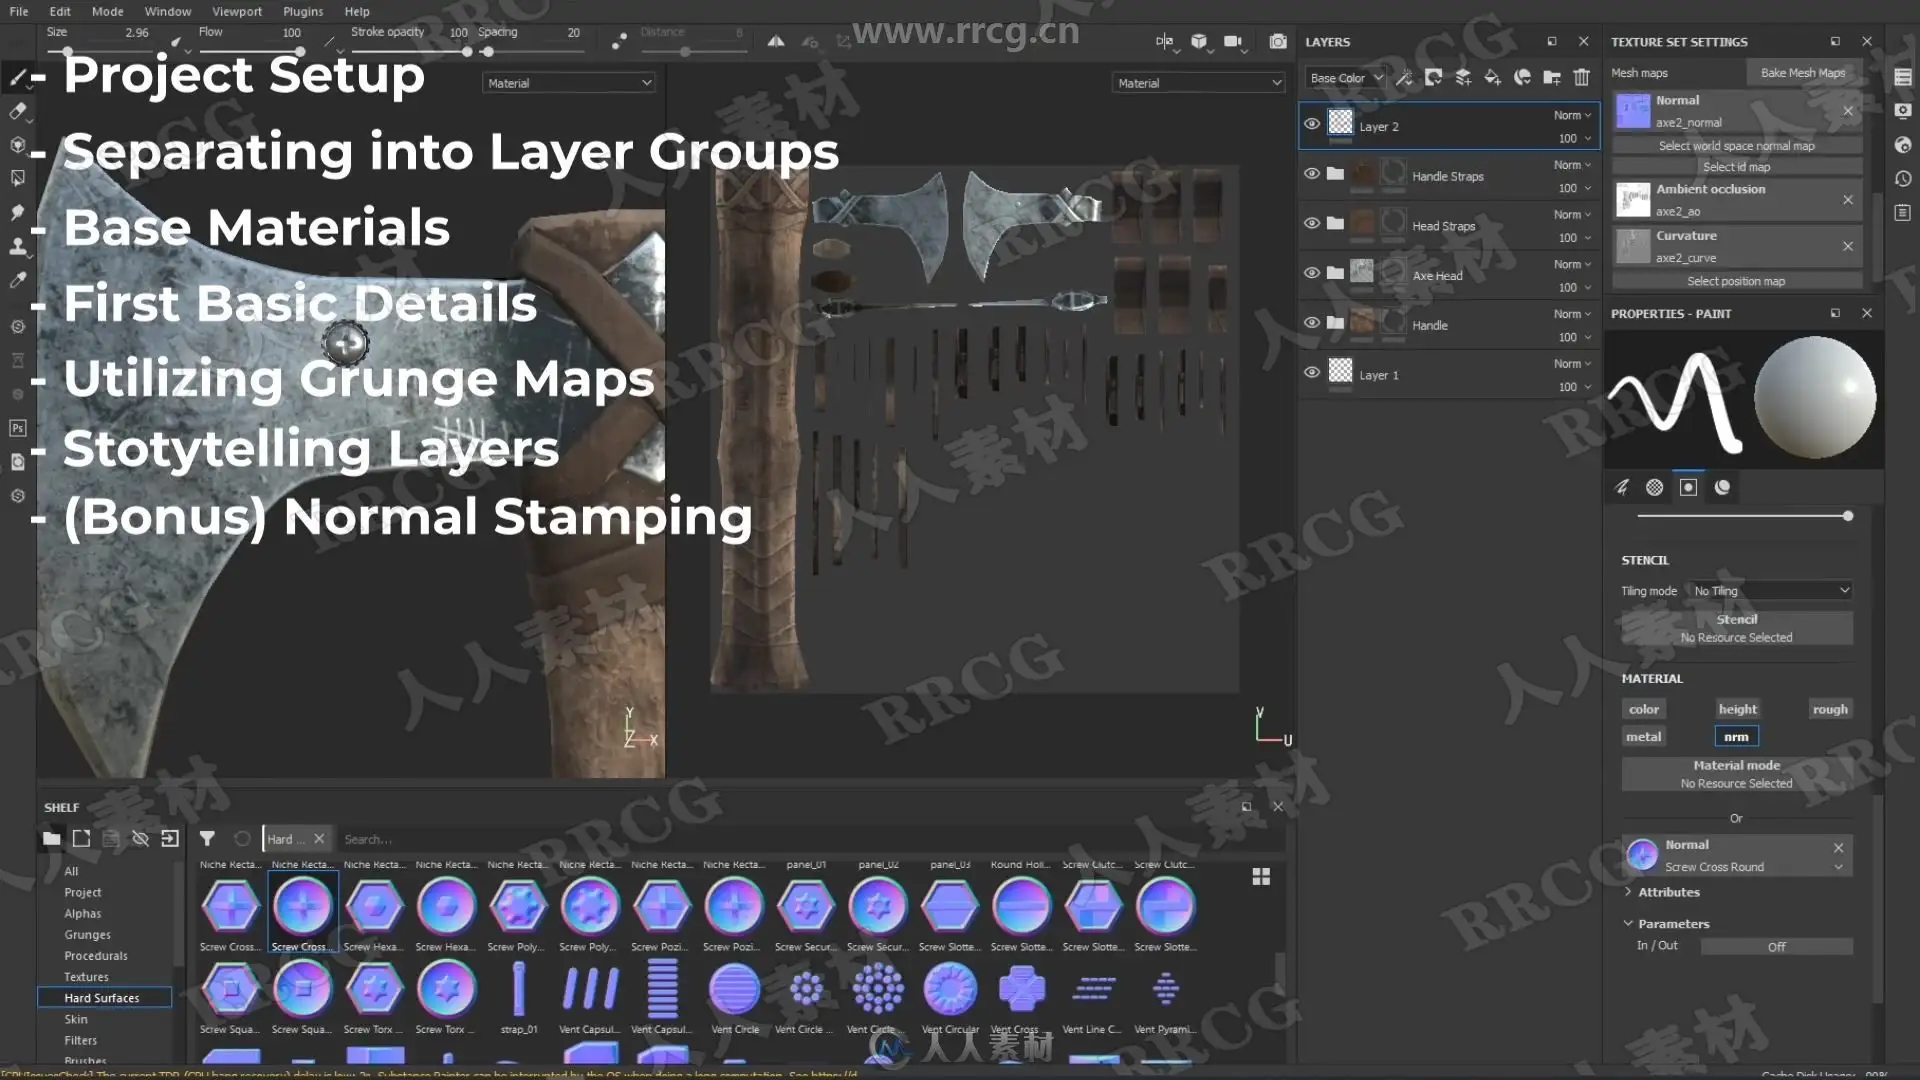Open the Viewport menu

click(236, 11)
